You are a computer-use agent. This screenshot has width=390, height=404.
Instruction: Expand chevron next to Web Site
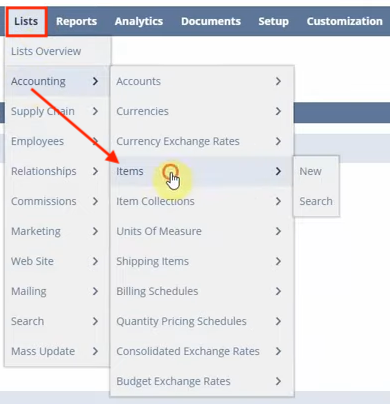tap(95, 261)
